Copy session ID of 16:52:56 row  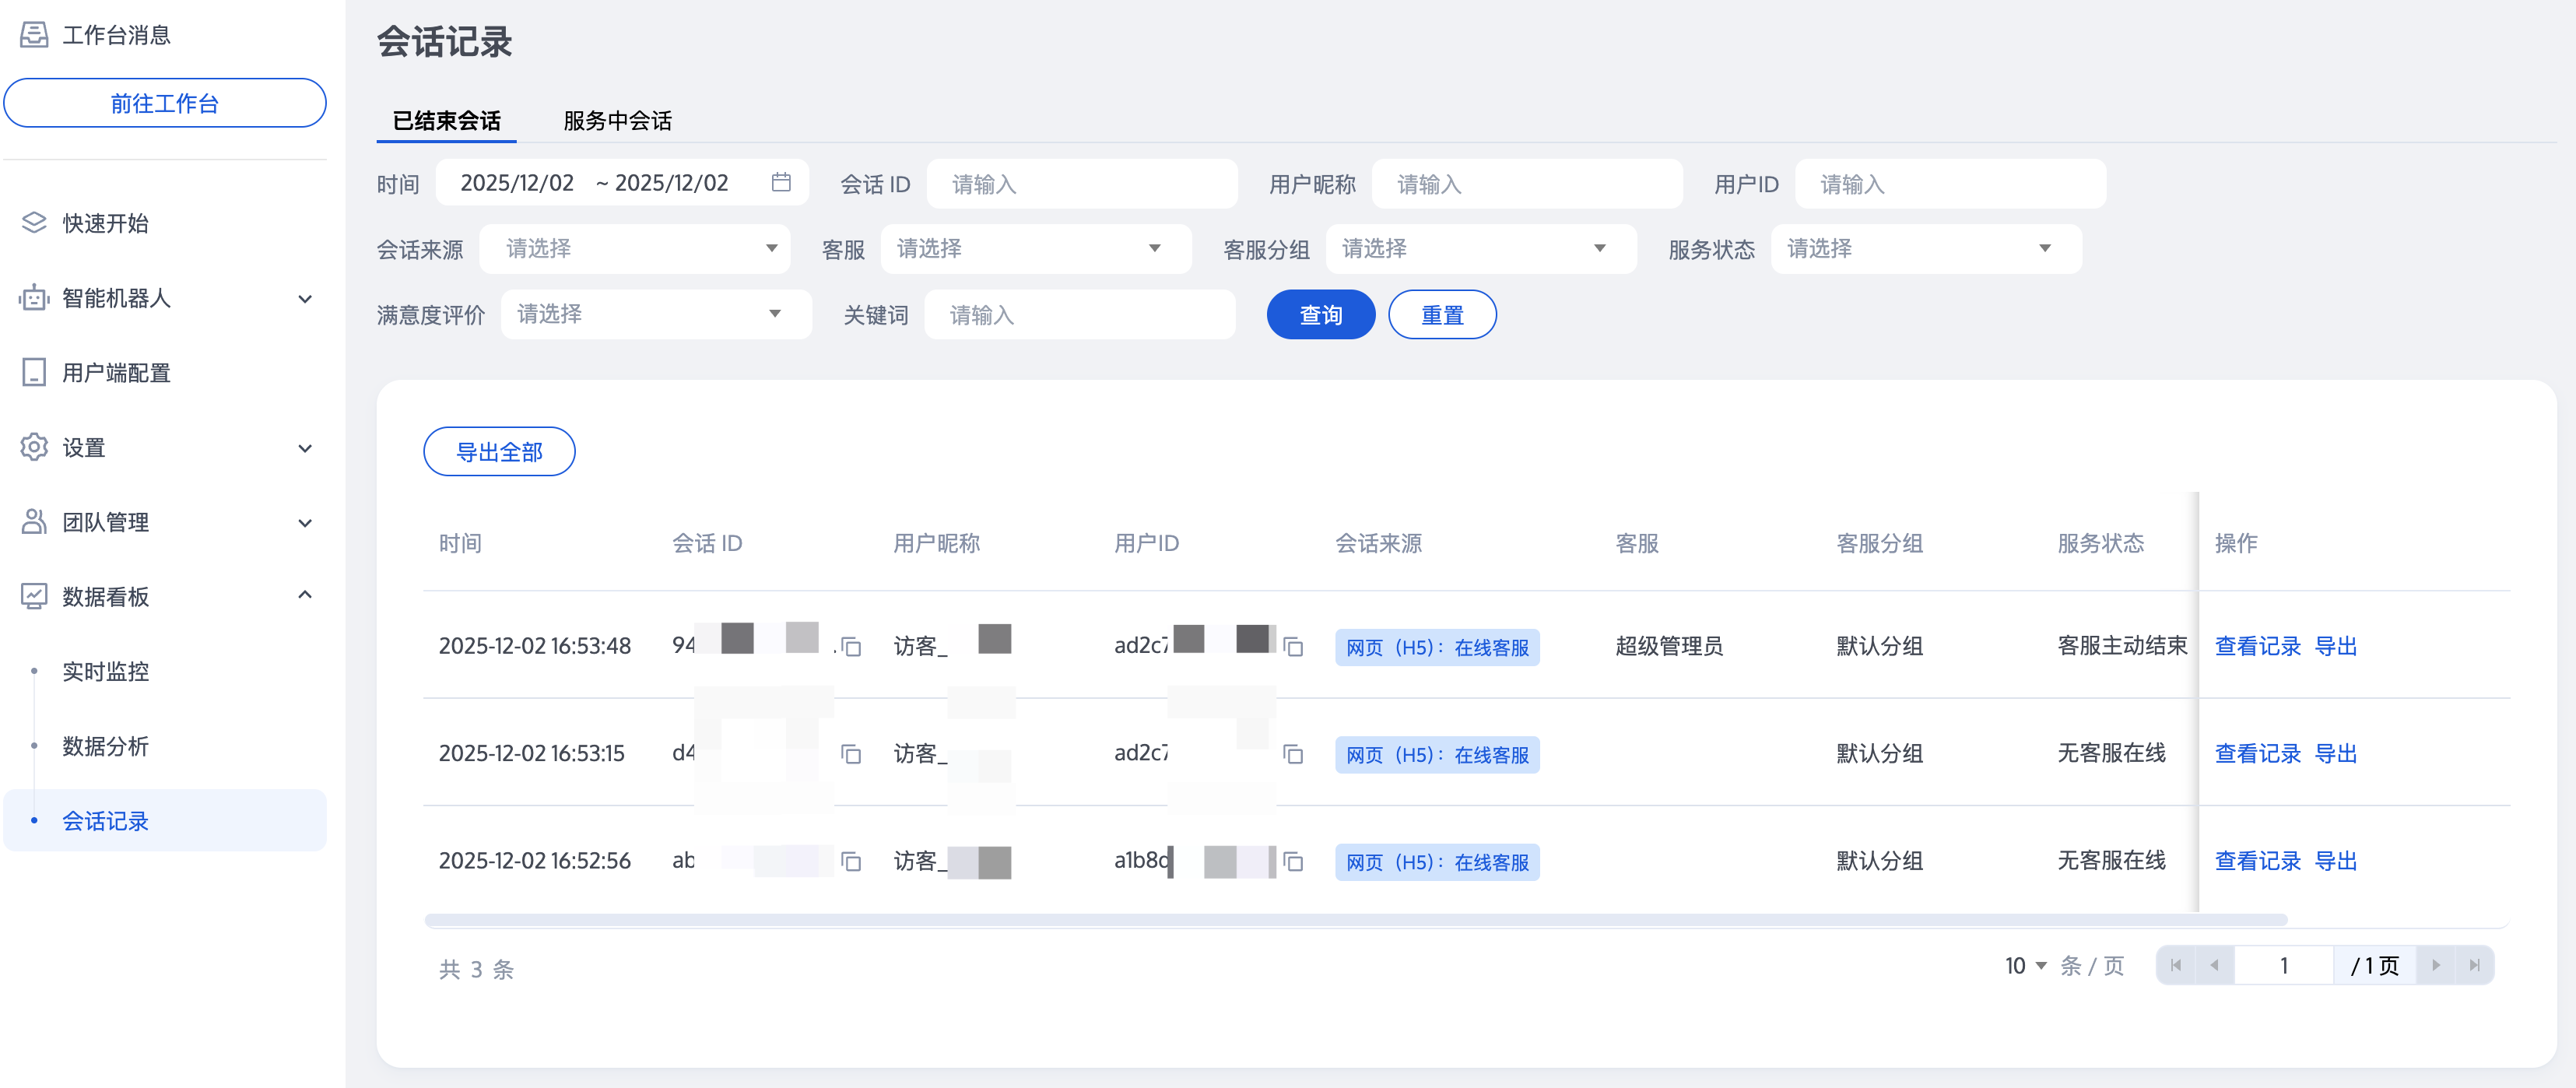(851, 861)
